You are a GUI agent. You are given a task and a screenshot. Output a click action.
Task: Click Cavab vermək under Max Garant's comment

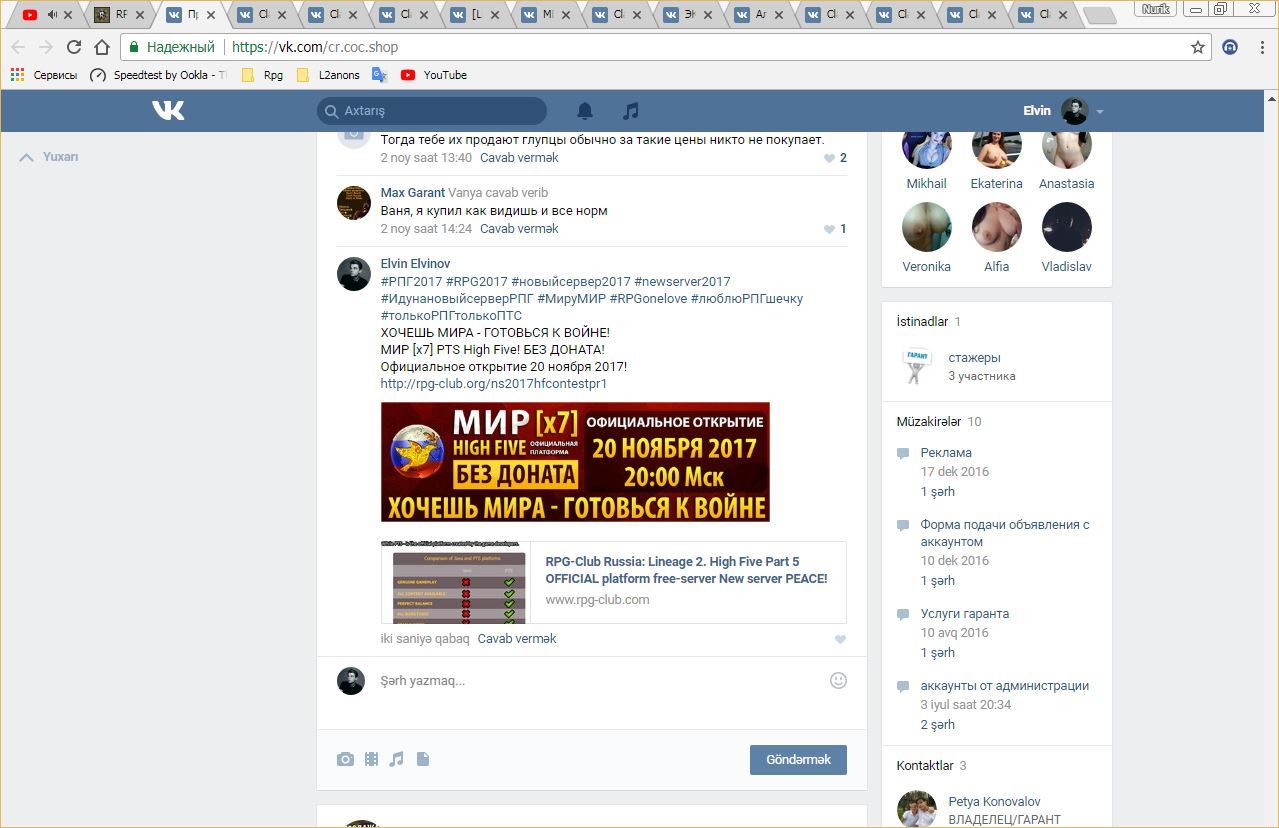click(x=519, y=229)
